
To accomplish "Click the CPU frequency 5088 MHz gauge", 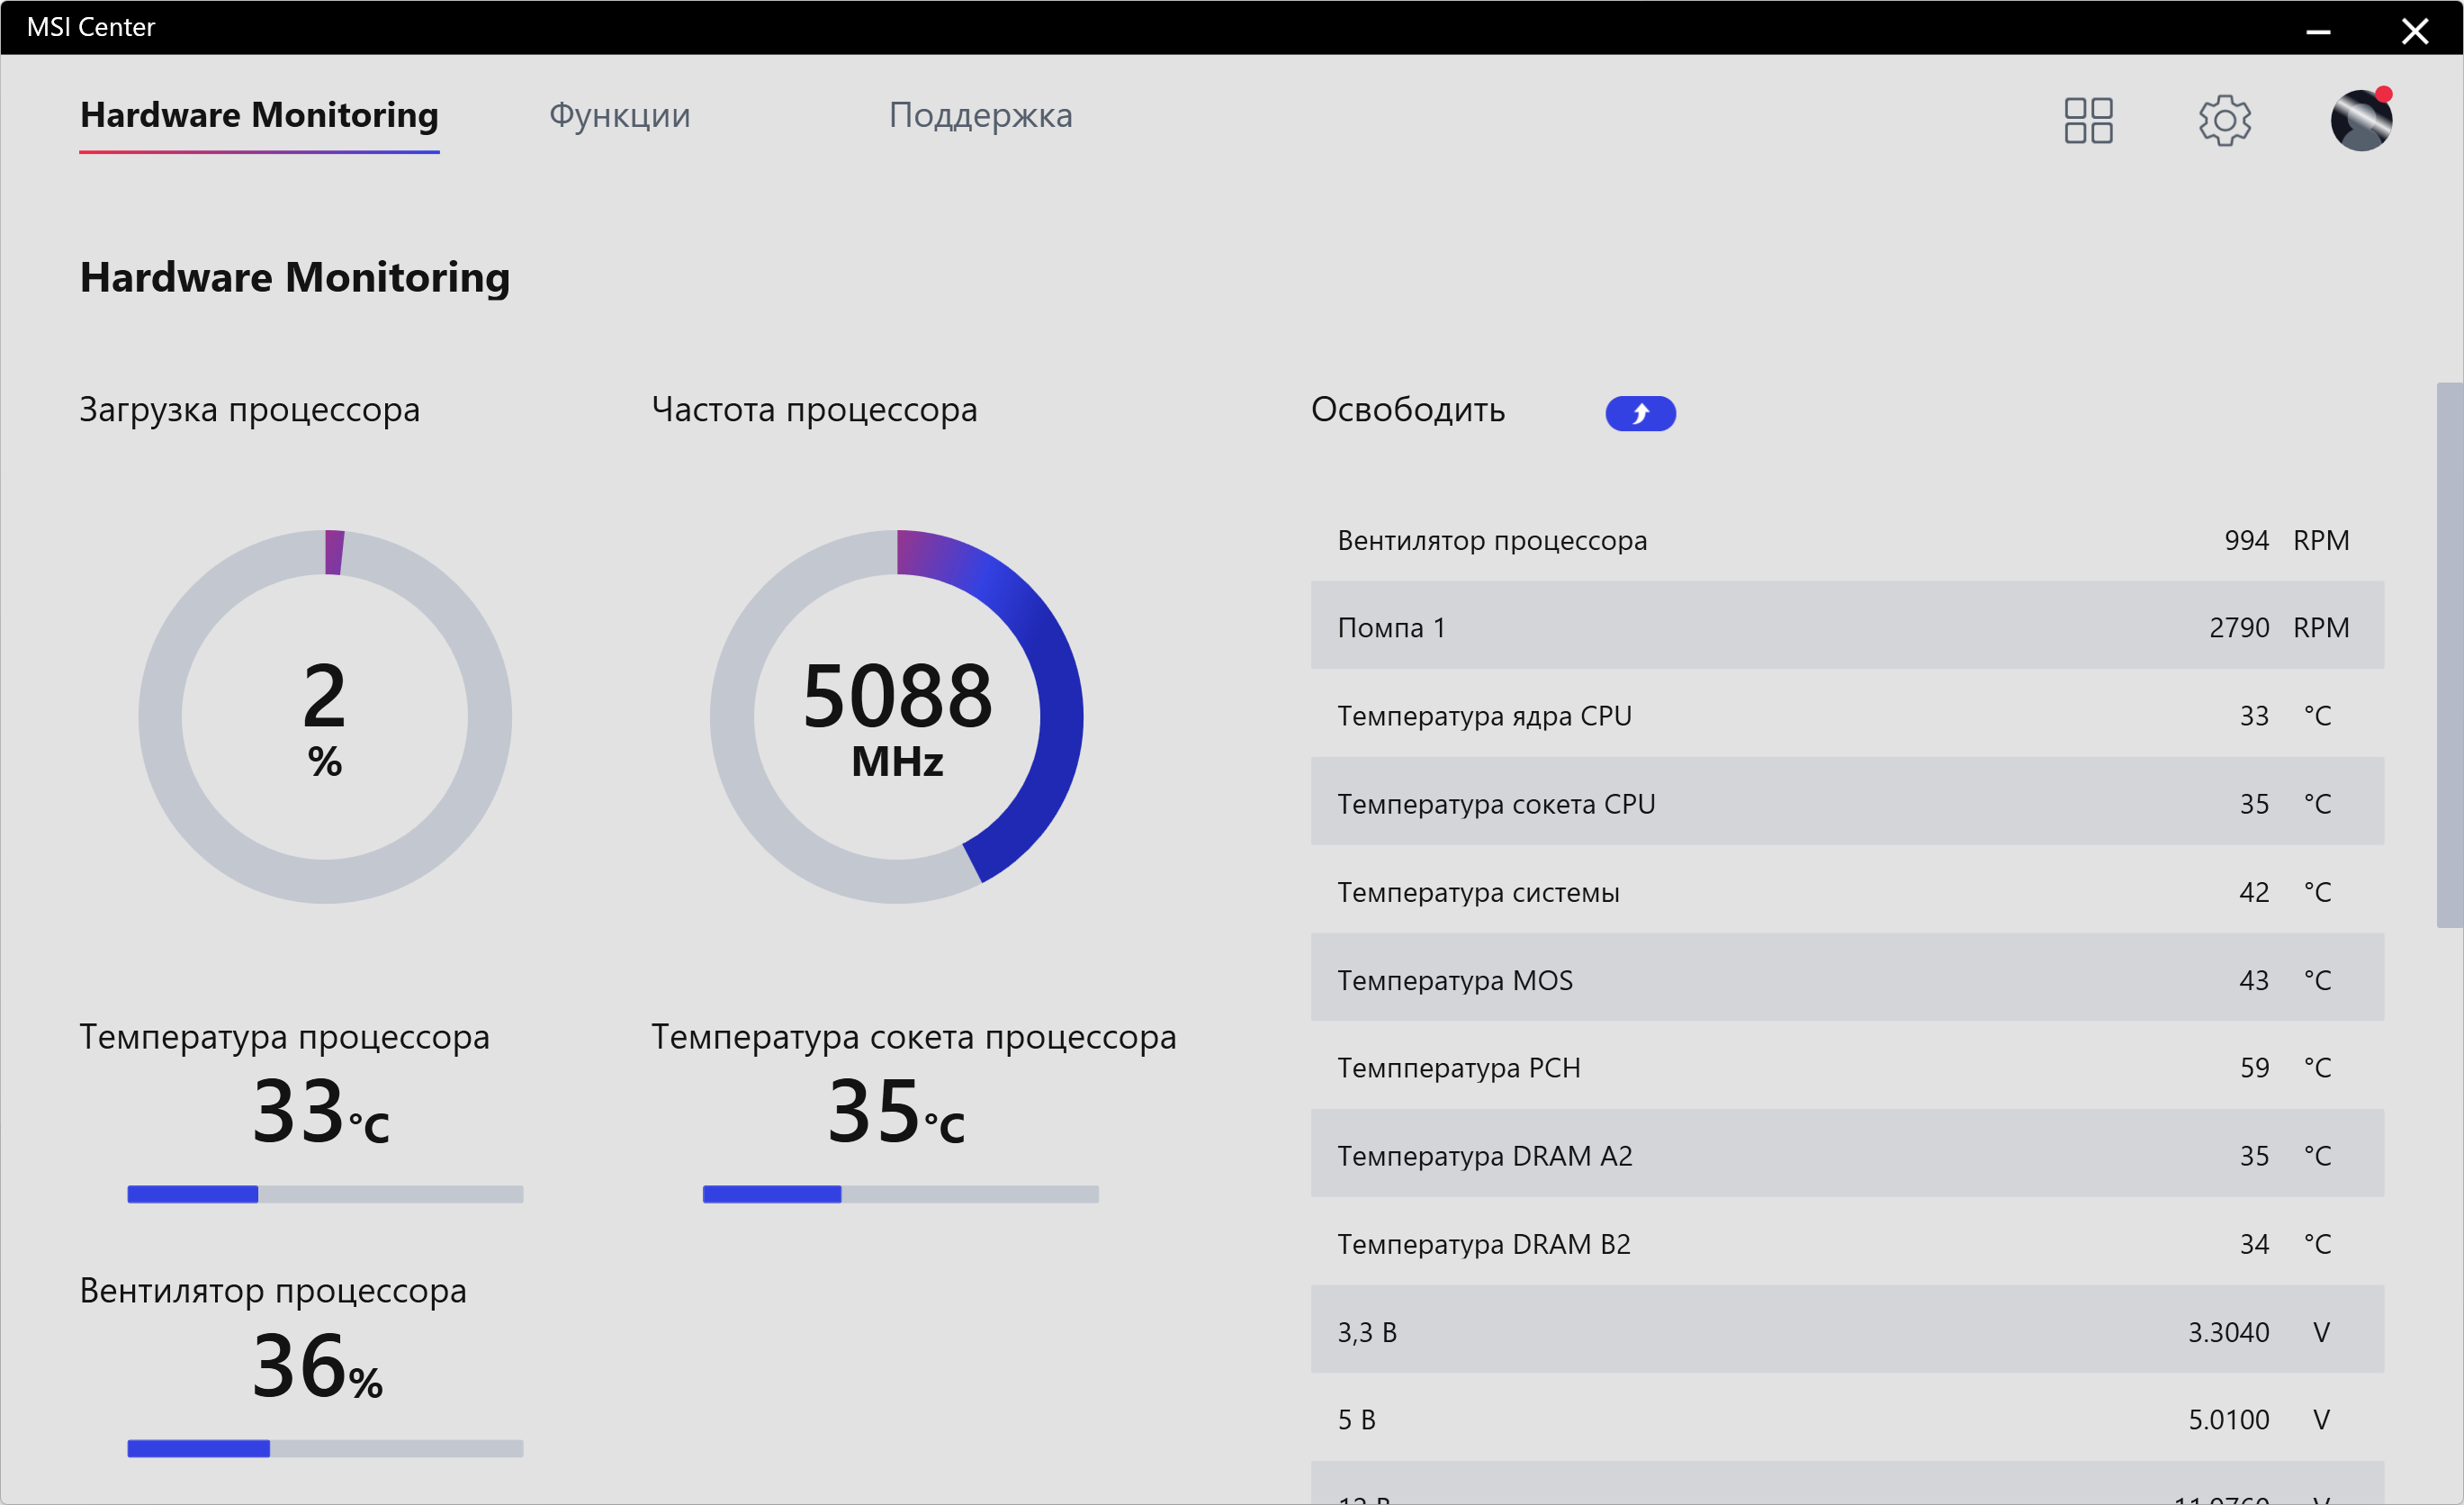I will coord(897,717).
